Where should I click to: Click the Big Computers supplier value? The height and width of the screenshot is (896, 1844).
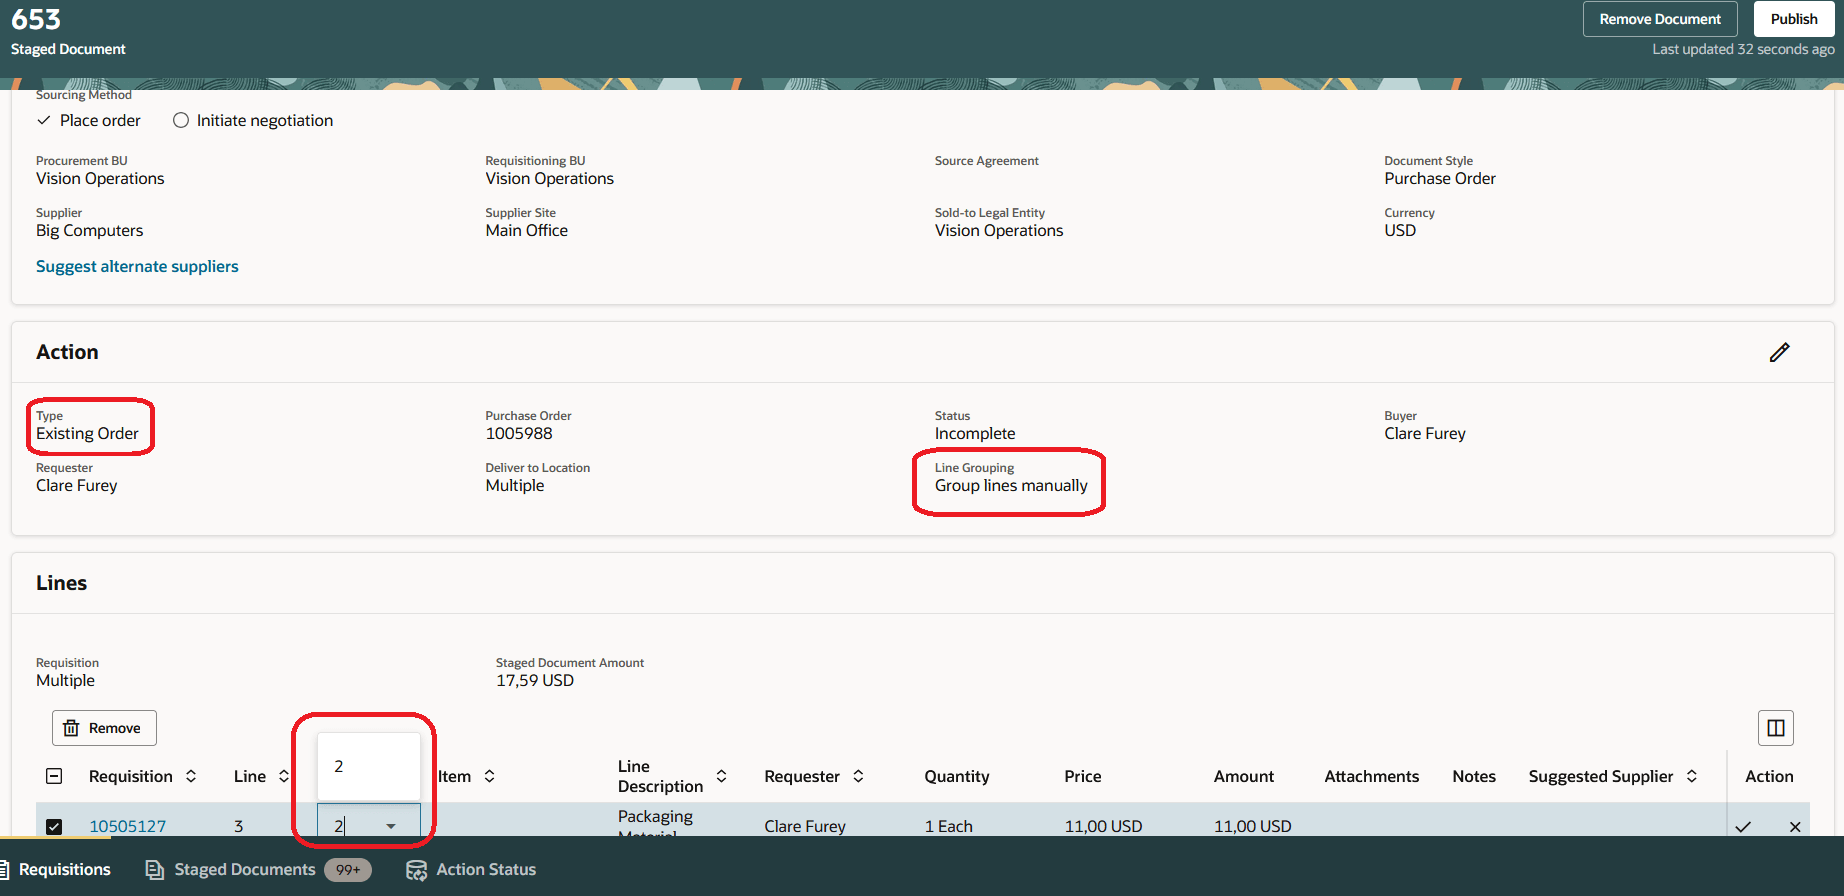[89, 230]
